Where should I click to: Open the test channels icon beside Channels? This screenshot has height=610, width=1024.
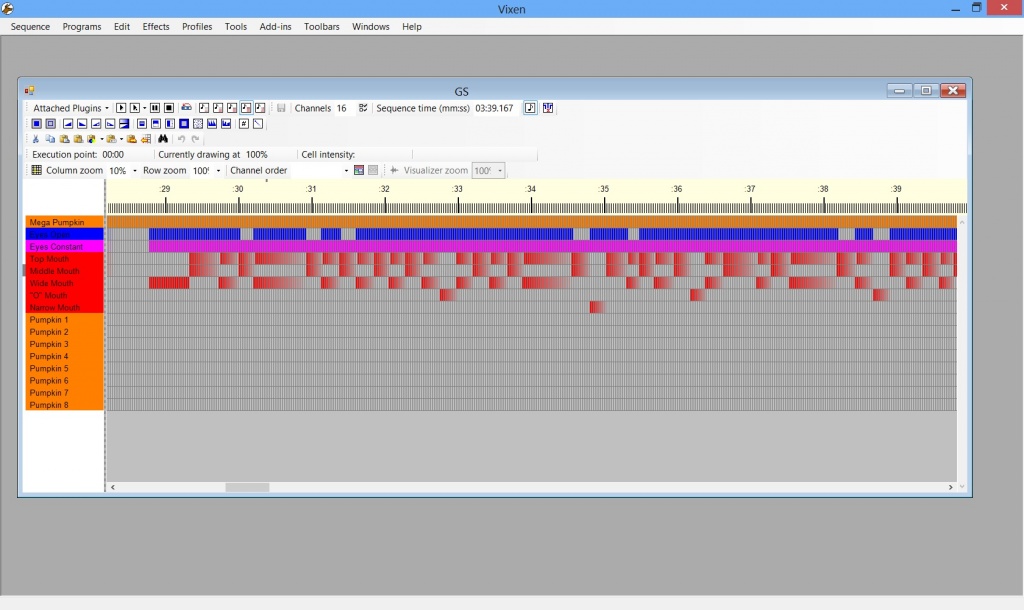[x=363, y=108]
